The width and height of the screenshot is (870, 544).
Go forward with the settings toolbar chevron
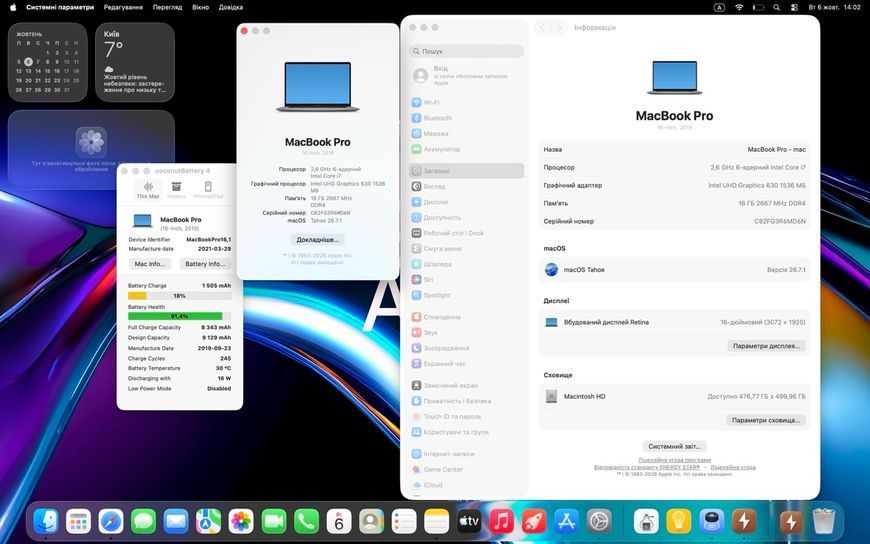coord(559,27)
